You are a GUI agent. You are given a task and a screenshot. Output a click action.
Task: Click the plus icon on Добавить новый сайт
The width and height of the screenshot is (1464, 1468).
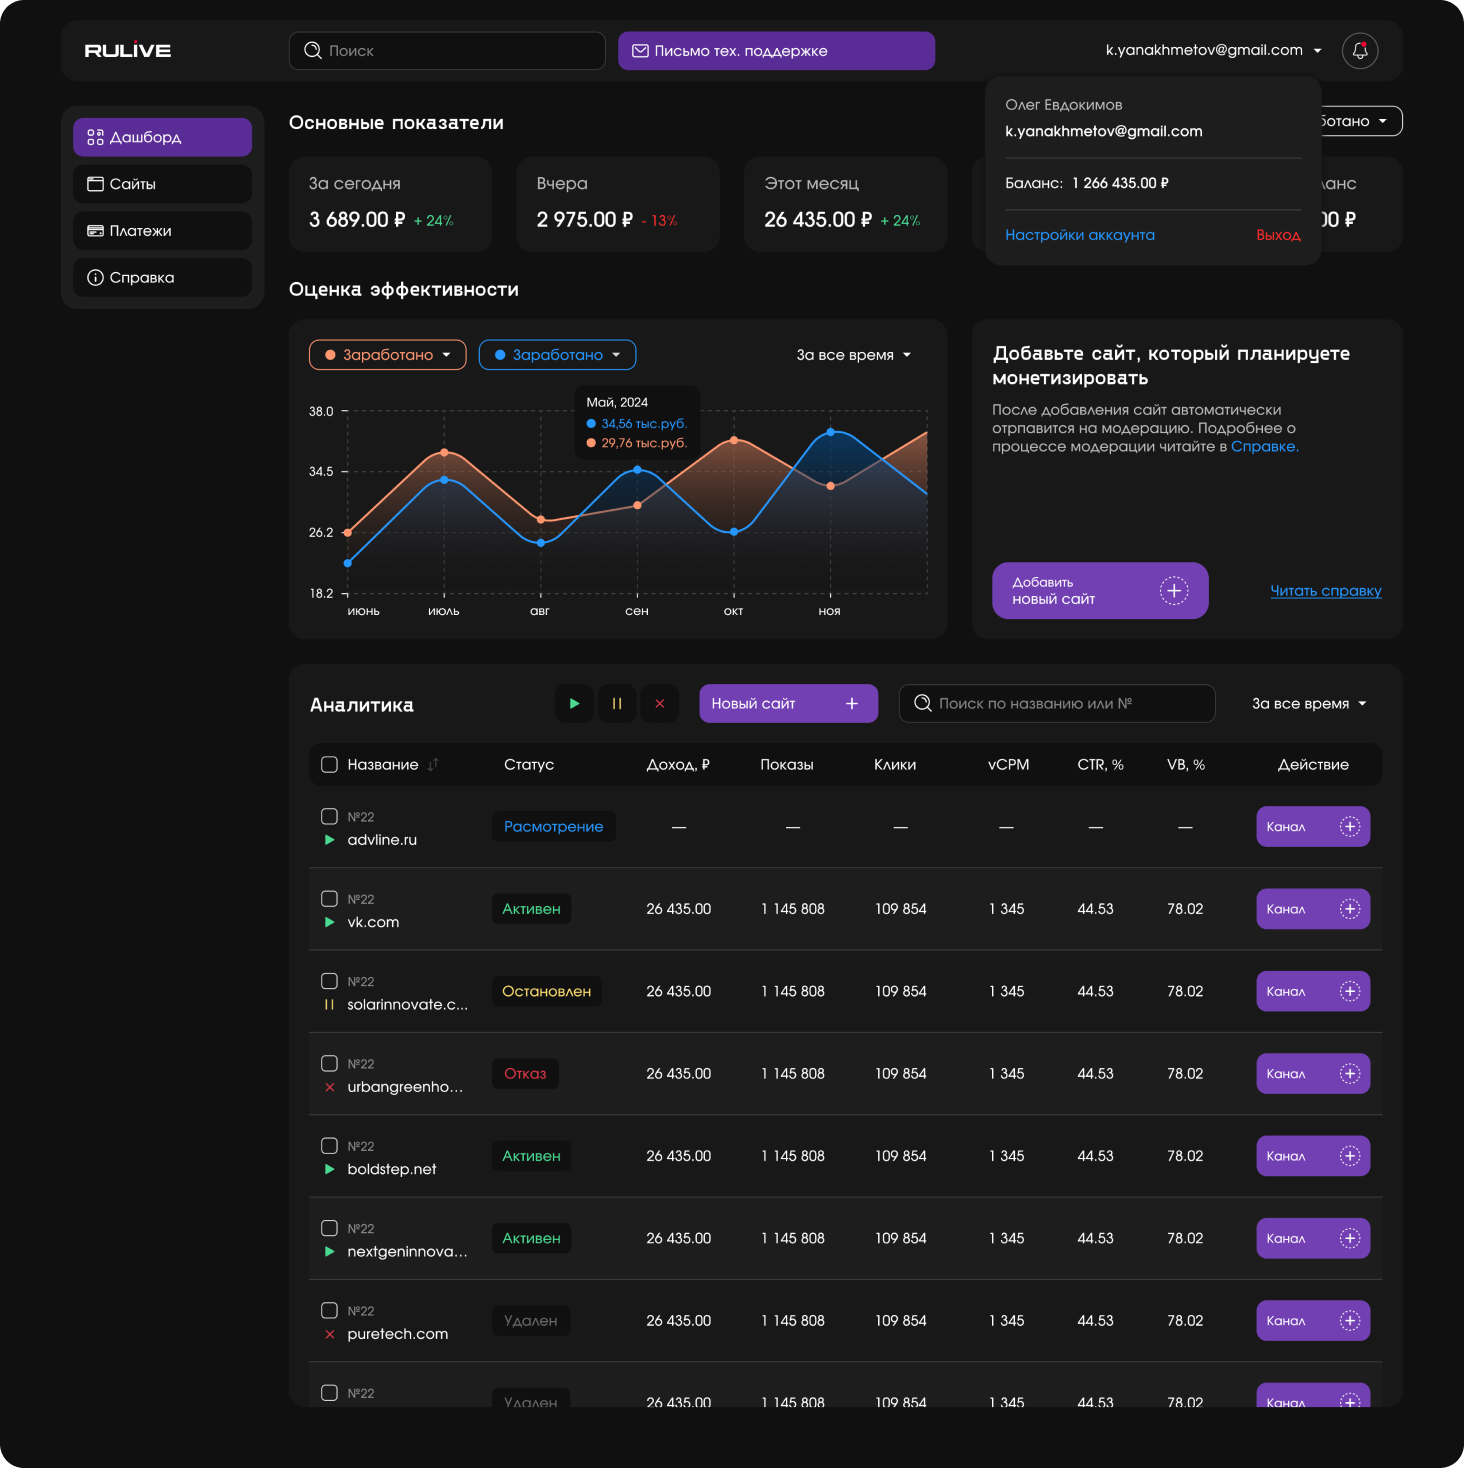coord(1173,591)
